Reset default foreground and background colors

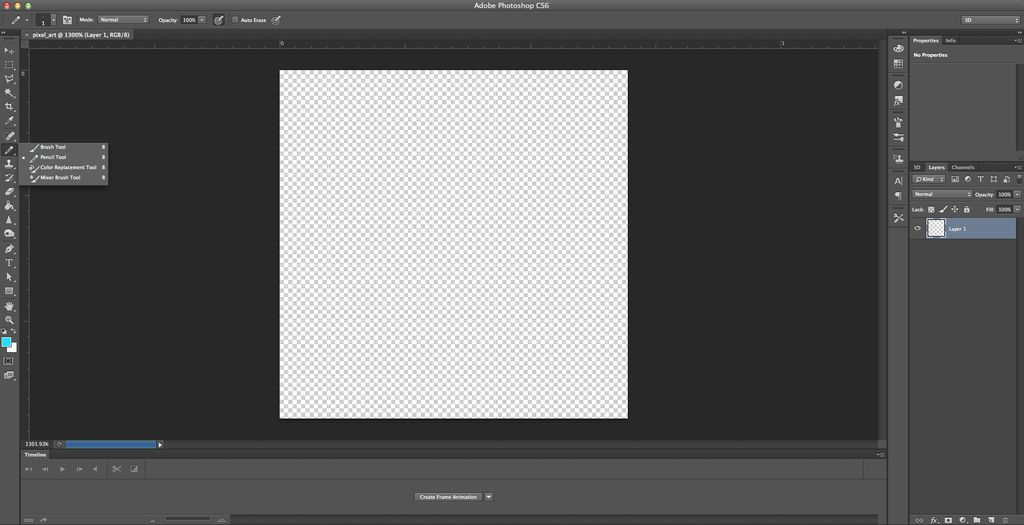point(4,332)
